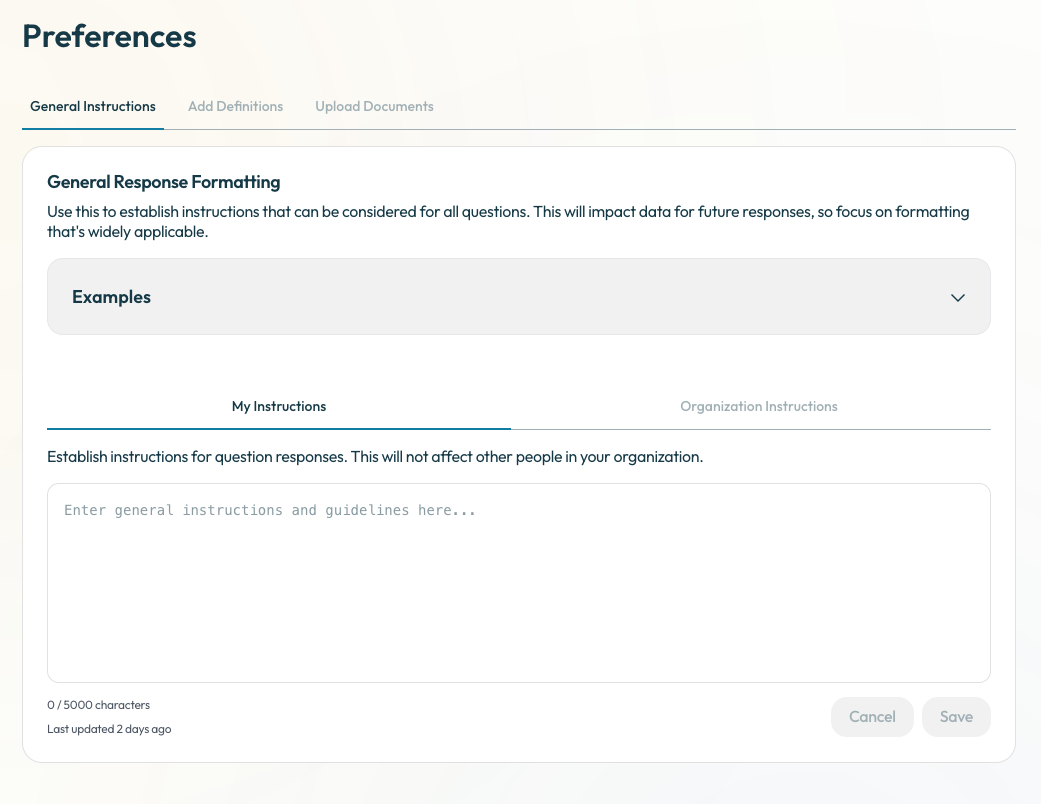Click the 'Last updated 2 days ago' text
The image size is (1041, 804).
click(109, 729)
